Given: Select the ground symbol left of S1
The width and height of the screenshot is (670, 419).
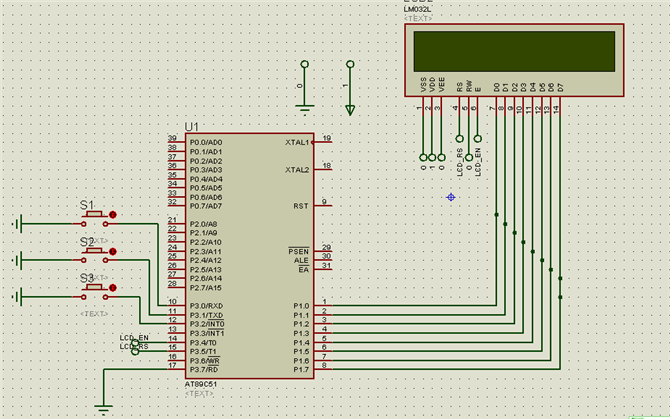Looking at the screenshot, I should tap(18, 224).
